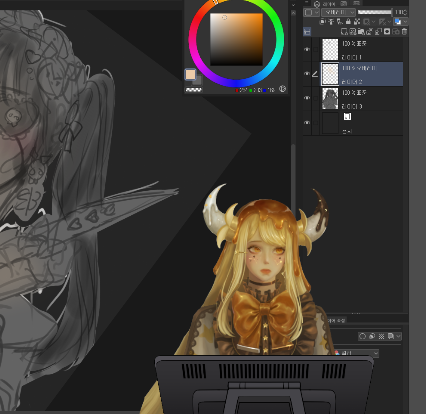Switch color wheel color space icon
Image resolution: width=426 pixels, height=414 pixels.
point(282,89)
